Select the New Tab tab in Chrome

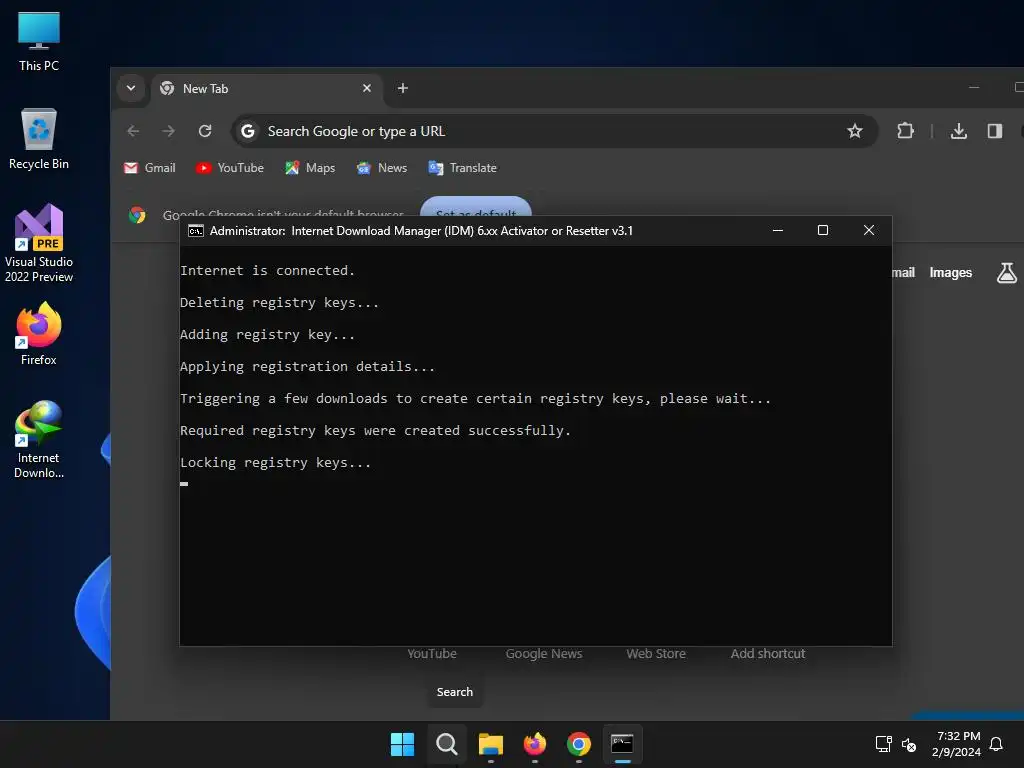click(x=266, y=88)
